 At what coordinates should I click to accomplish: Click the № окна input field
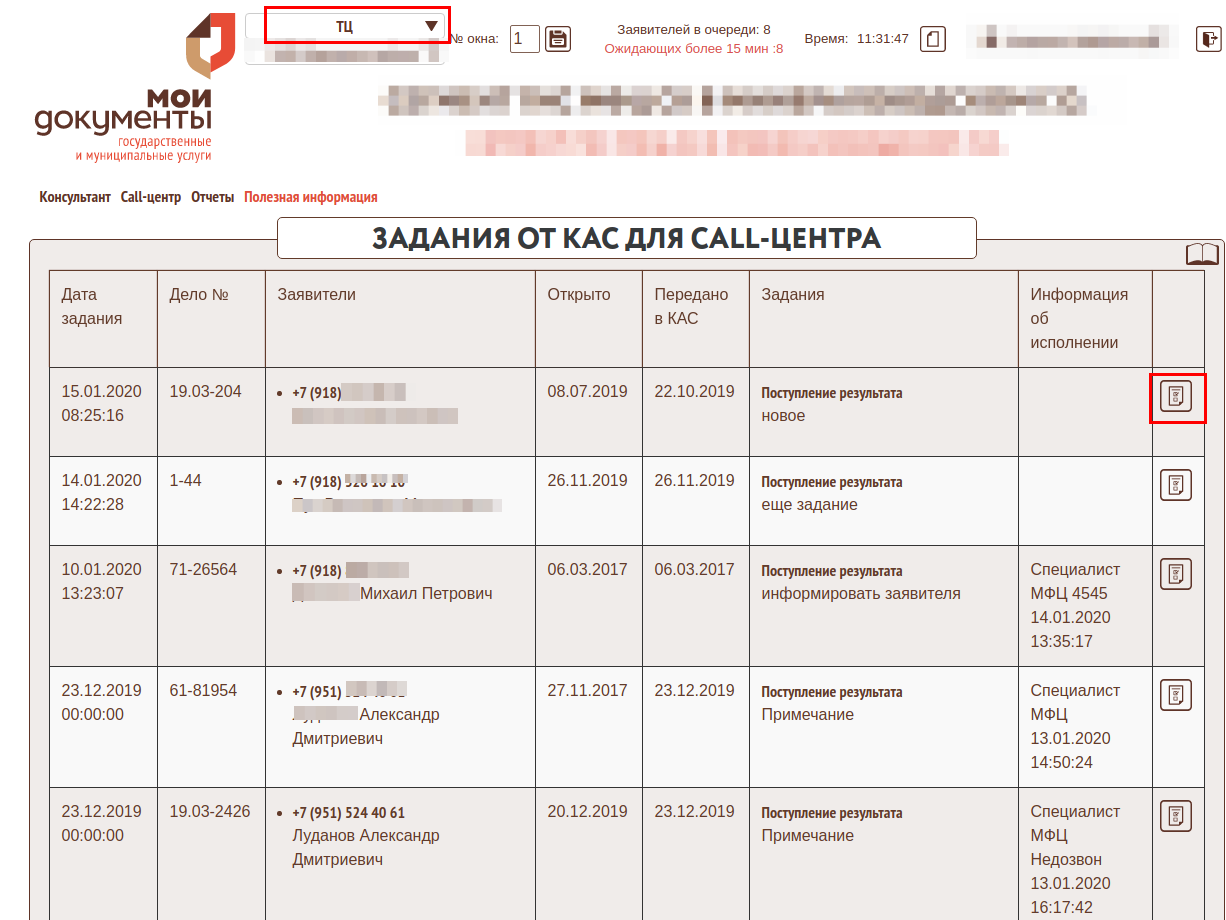pyautogui.click(x=524, y=39)
